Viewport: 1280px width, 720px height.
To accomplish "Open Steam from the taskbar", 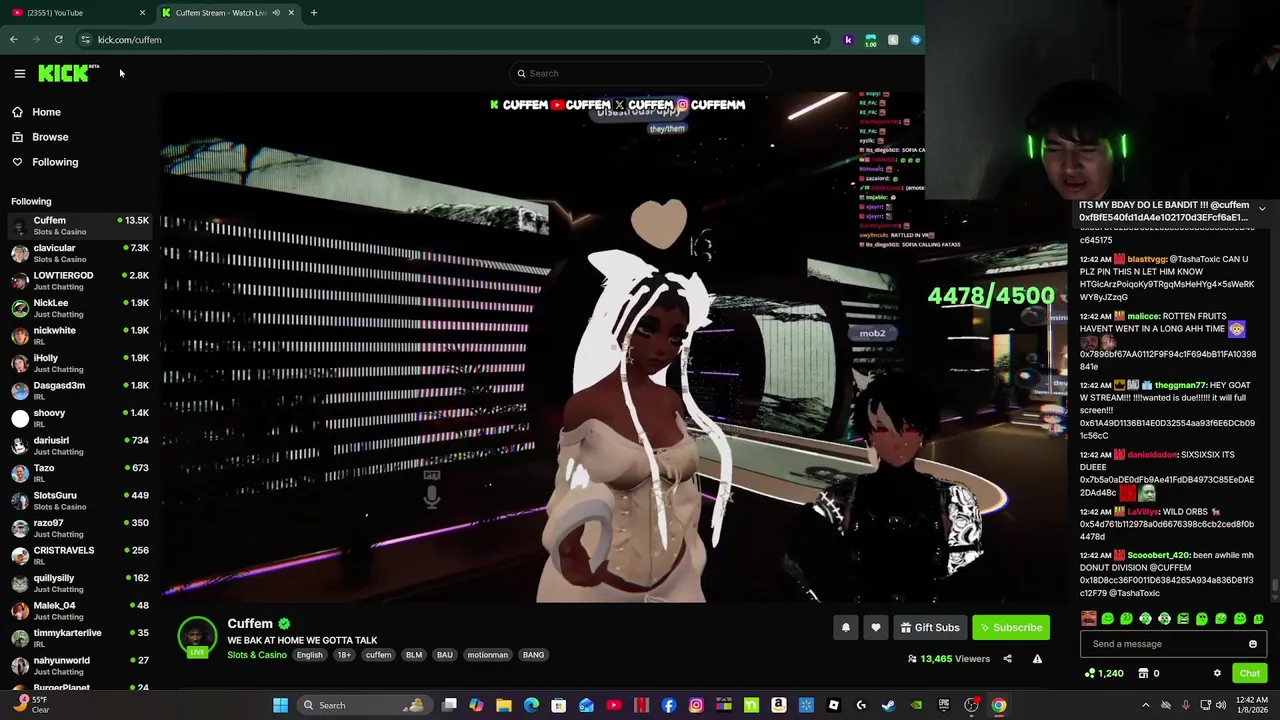I will coord(888,705).
